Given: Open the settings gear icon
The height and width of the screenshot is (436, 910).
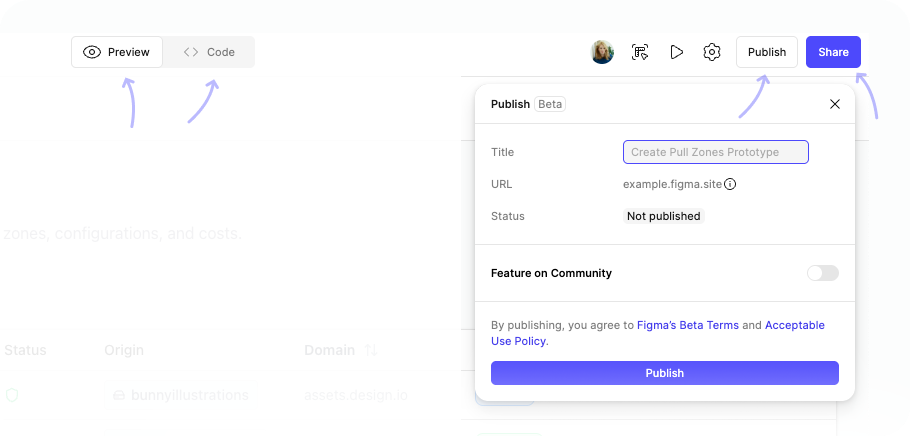Looking at the screenshot, I should [x=712, y=52].
